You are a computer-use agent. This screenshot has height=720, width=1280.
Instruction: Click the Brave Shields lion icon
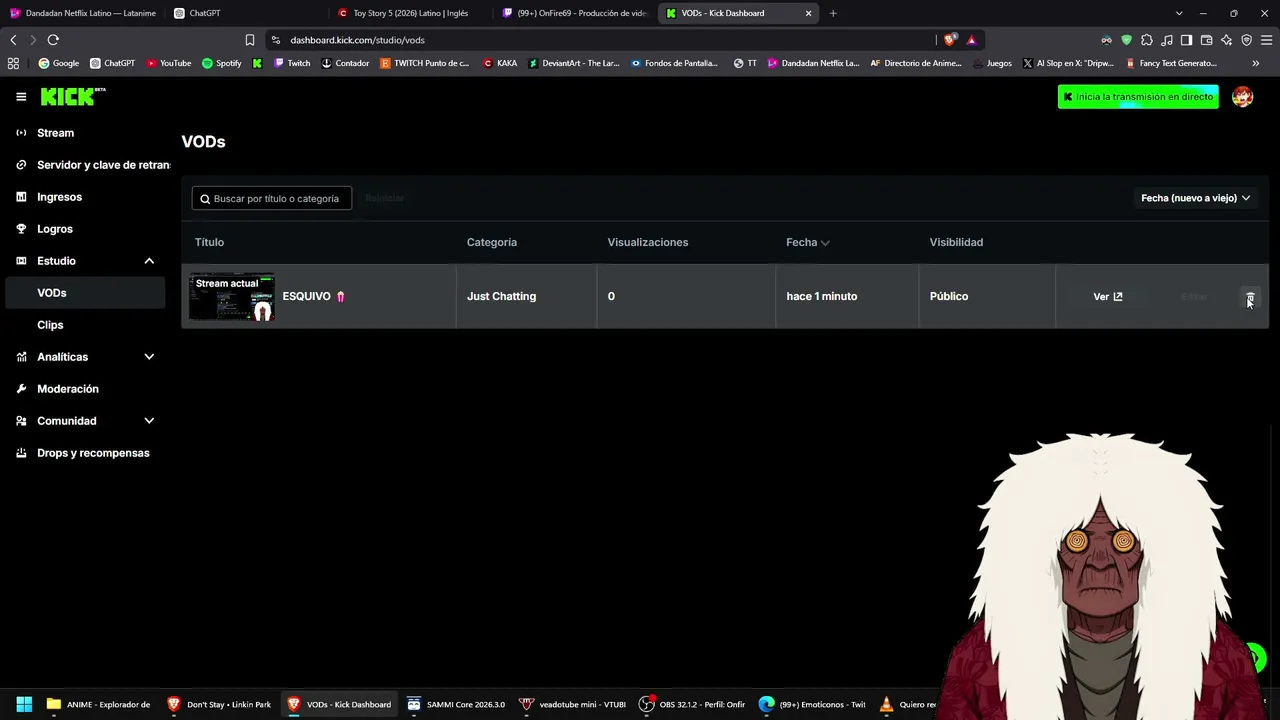pos(949,40)
